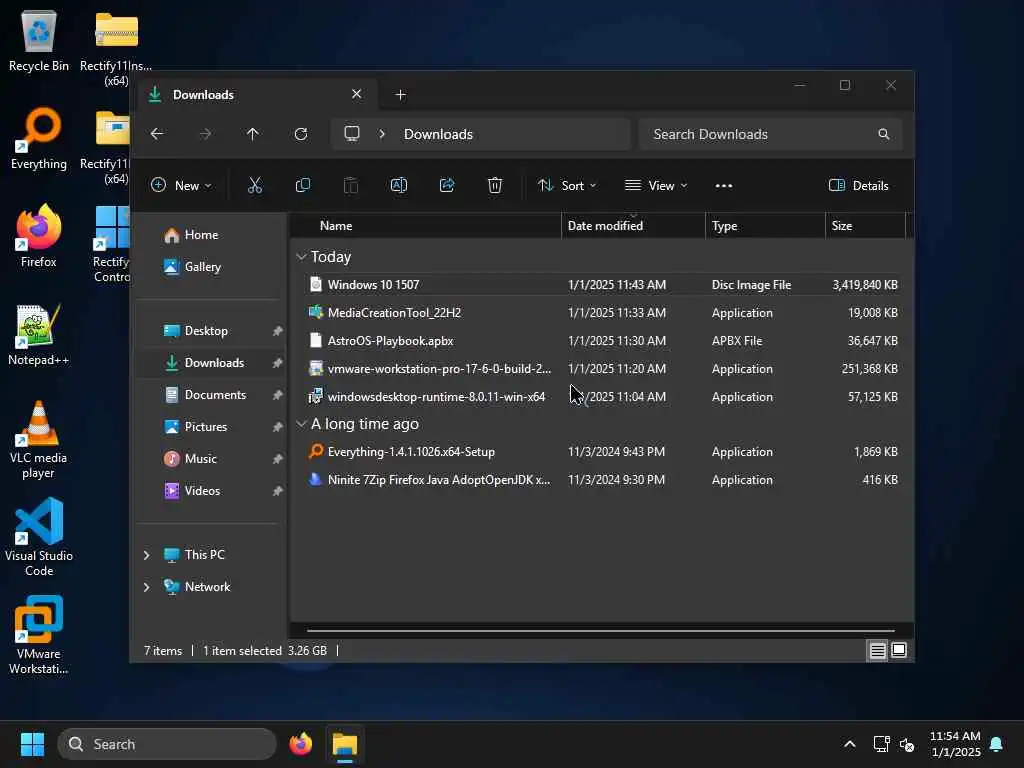Switch to large thumbnails view icon in status bar
Screen dimensions: 1024x768
(899, 650)
